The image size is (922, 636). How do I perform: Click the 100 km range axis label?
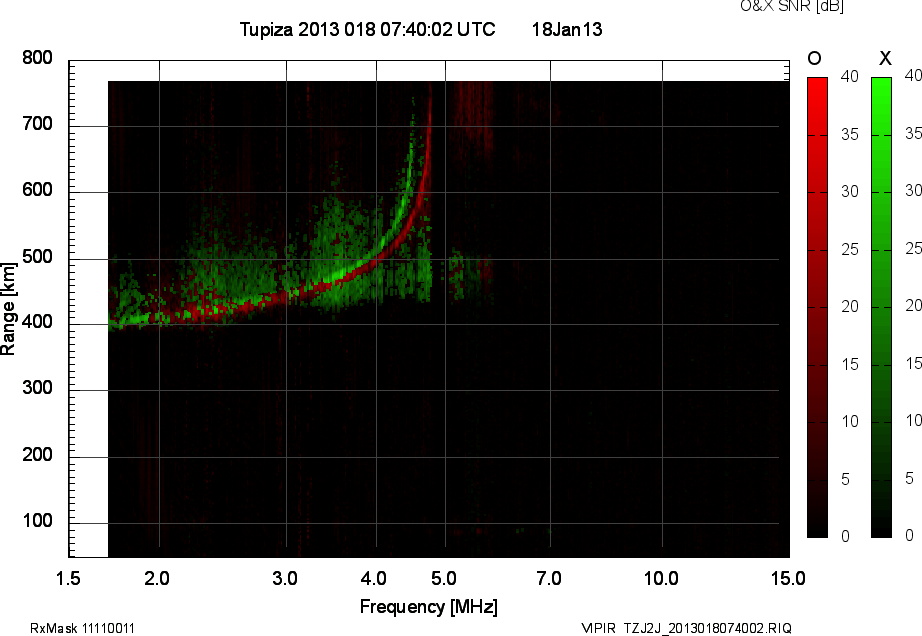(x=38, y=521)
